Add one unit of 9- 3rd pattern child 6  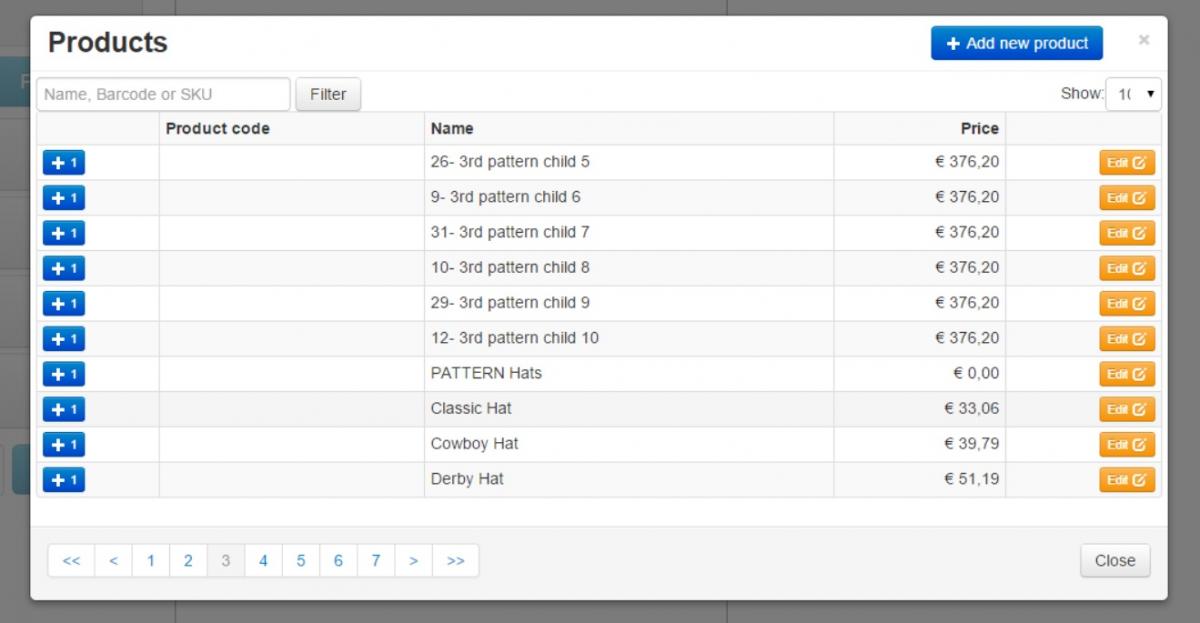(64, 198)
